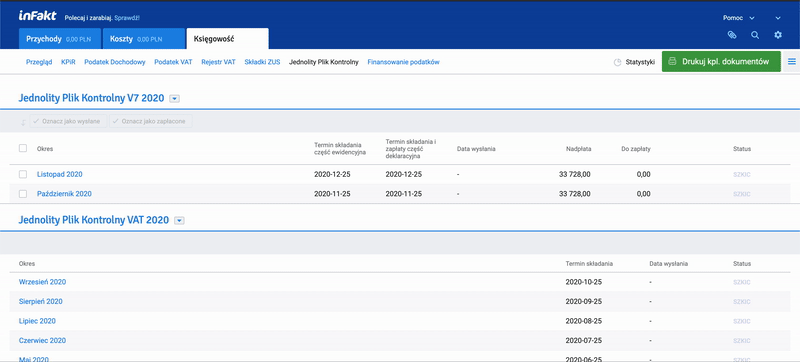Click the 0,00 Do zapłaty in Listopad row
This screenshot has width=800, height=362.
643,174
